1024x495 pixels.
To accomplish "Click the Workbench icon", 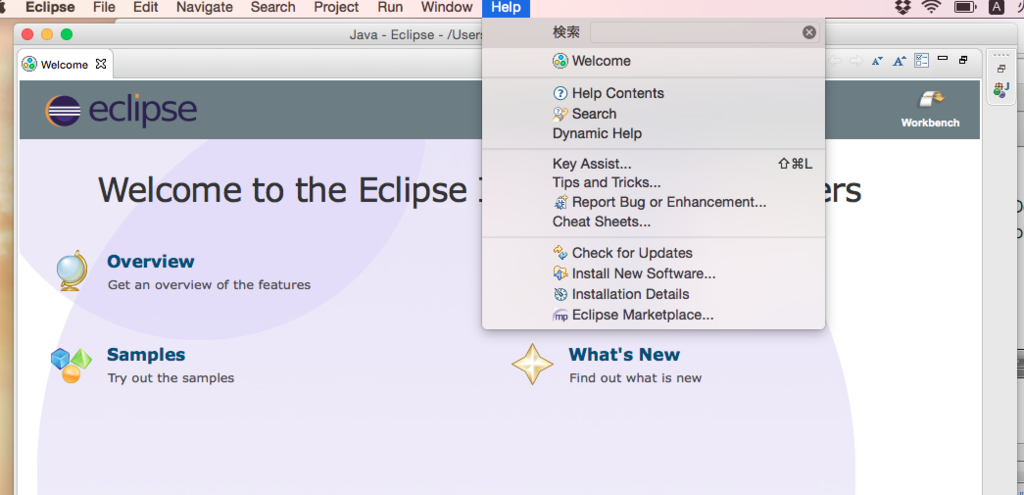I will [x=931, y=100].
